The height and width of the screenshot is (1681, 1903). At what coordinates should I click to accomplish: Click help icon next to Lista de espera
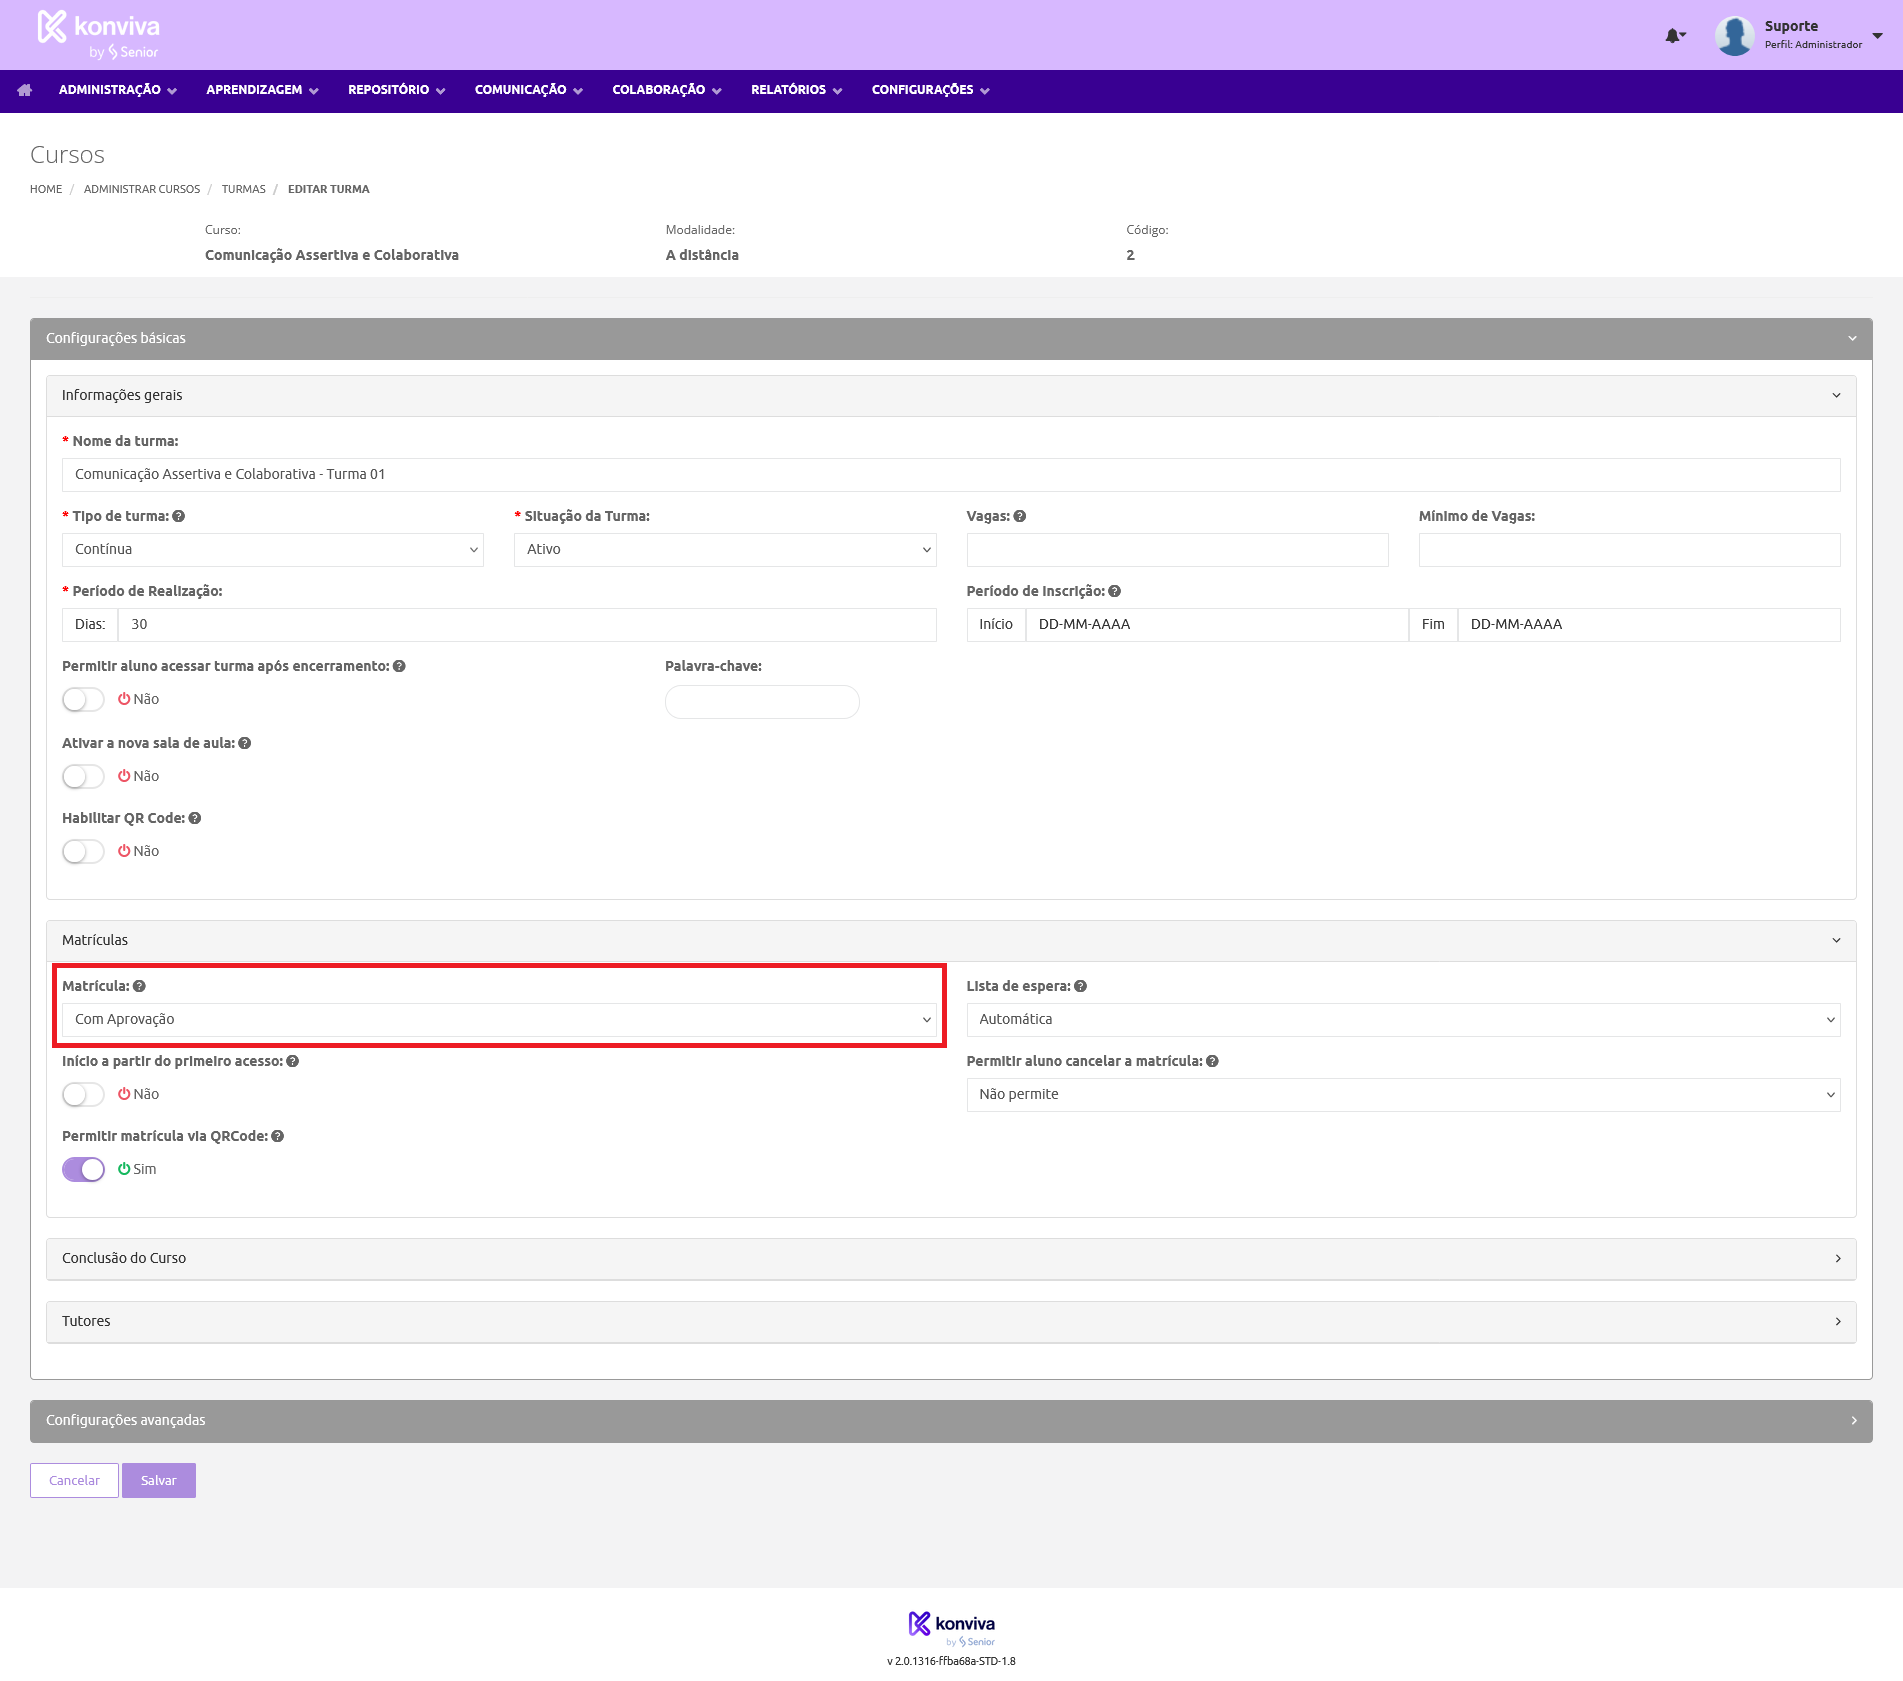(x=1081, y=986)
